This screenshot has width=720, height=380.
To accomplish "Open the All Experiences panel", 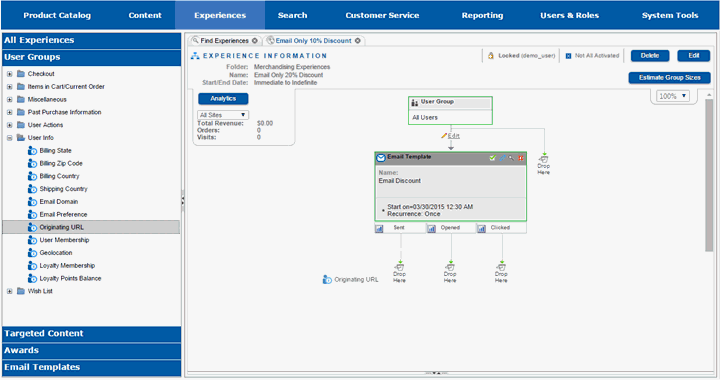I will pos(91,40).
